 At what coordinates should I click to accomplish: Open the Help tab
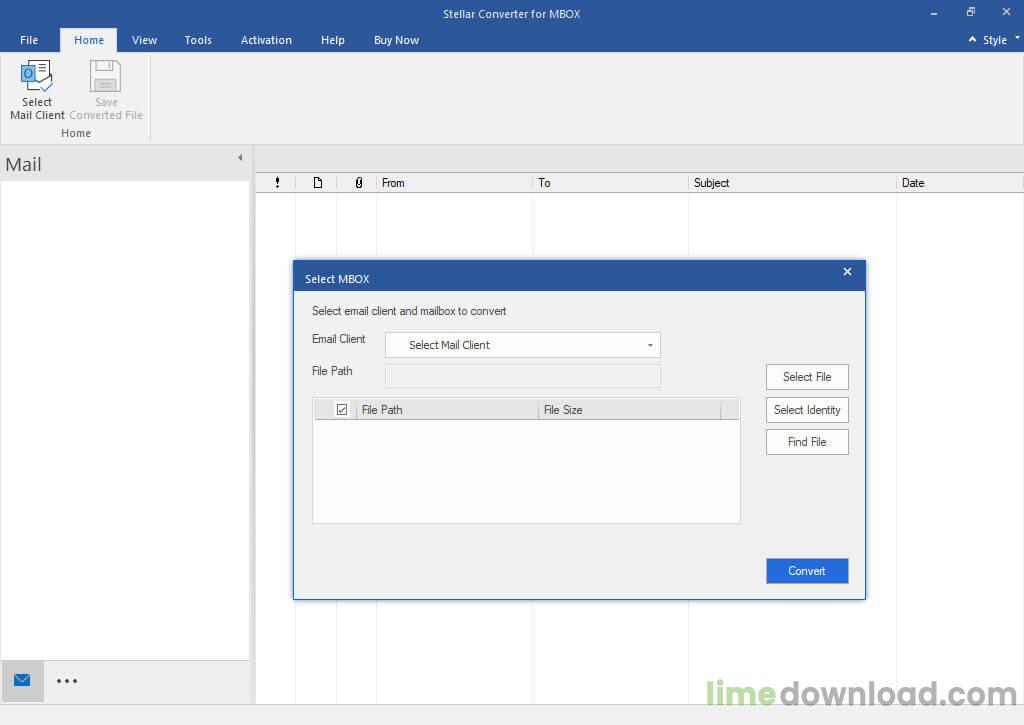[x=332, y=40]
